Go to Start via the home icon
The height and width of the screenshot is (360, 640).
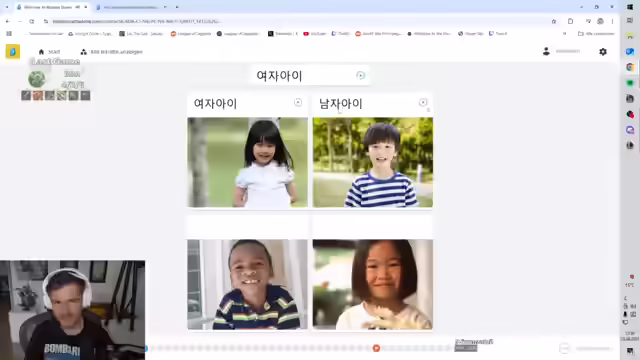click(x=49, y=52)
